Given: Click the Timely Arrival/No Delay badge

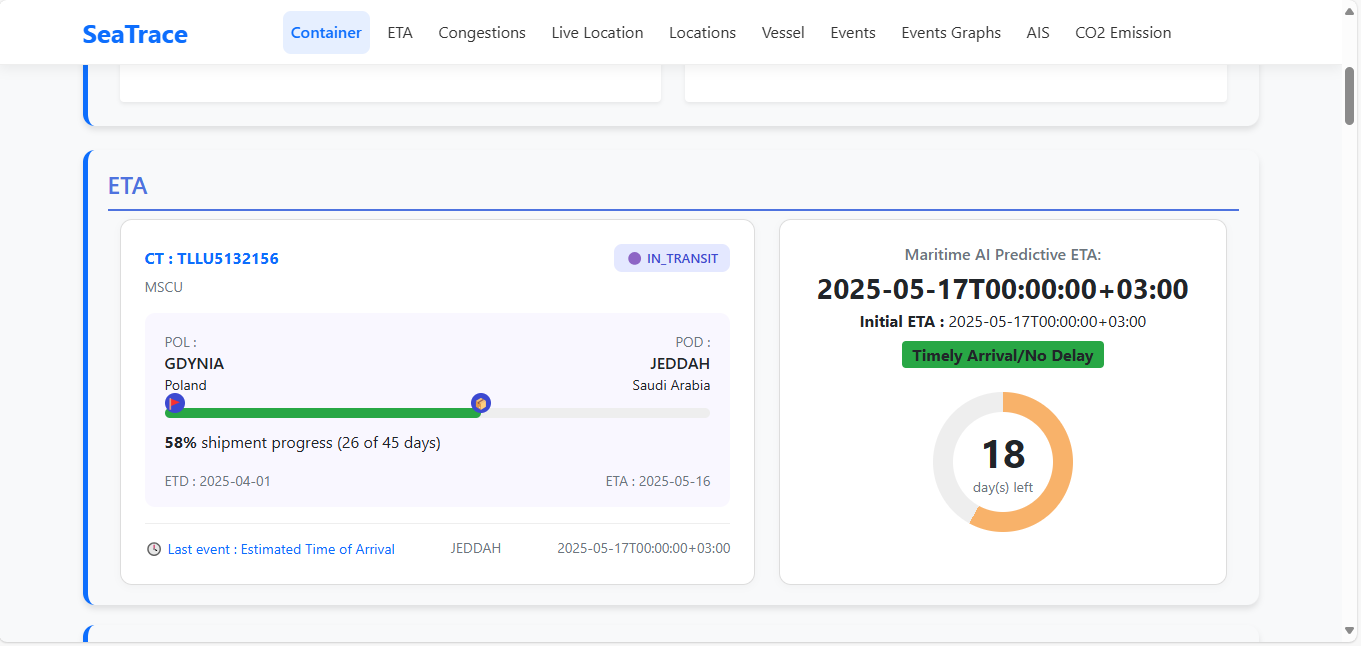Looking at the screenshot, I should (1003, 355).
